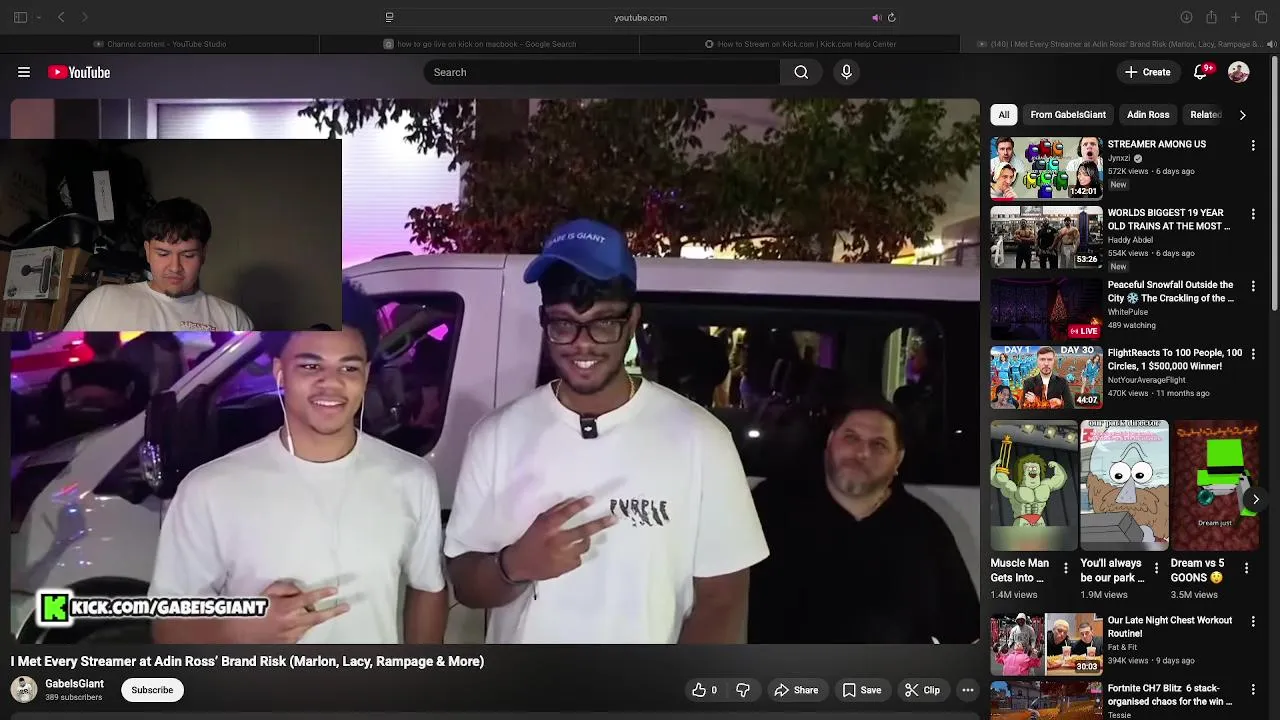Viewport: 1280px width, 720px height.
Task: Go back in Safari
Action: (61, 17)
